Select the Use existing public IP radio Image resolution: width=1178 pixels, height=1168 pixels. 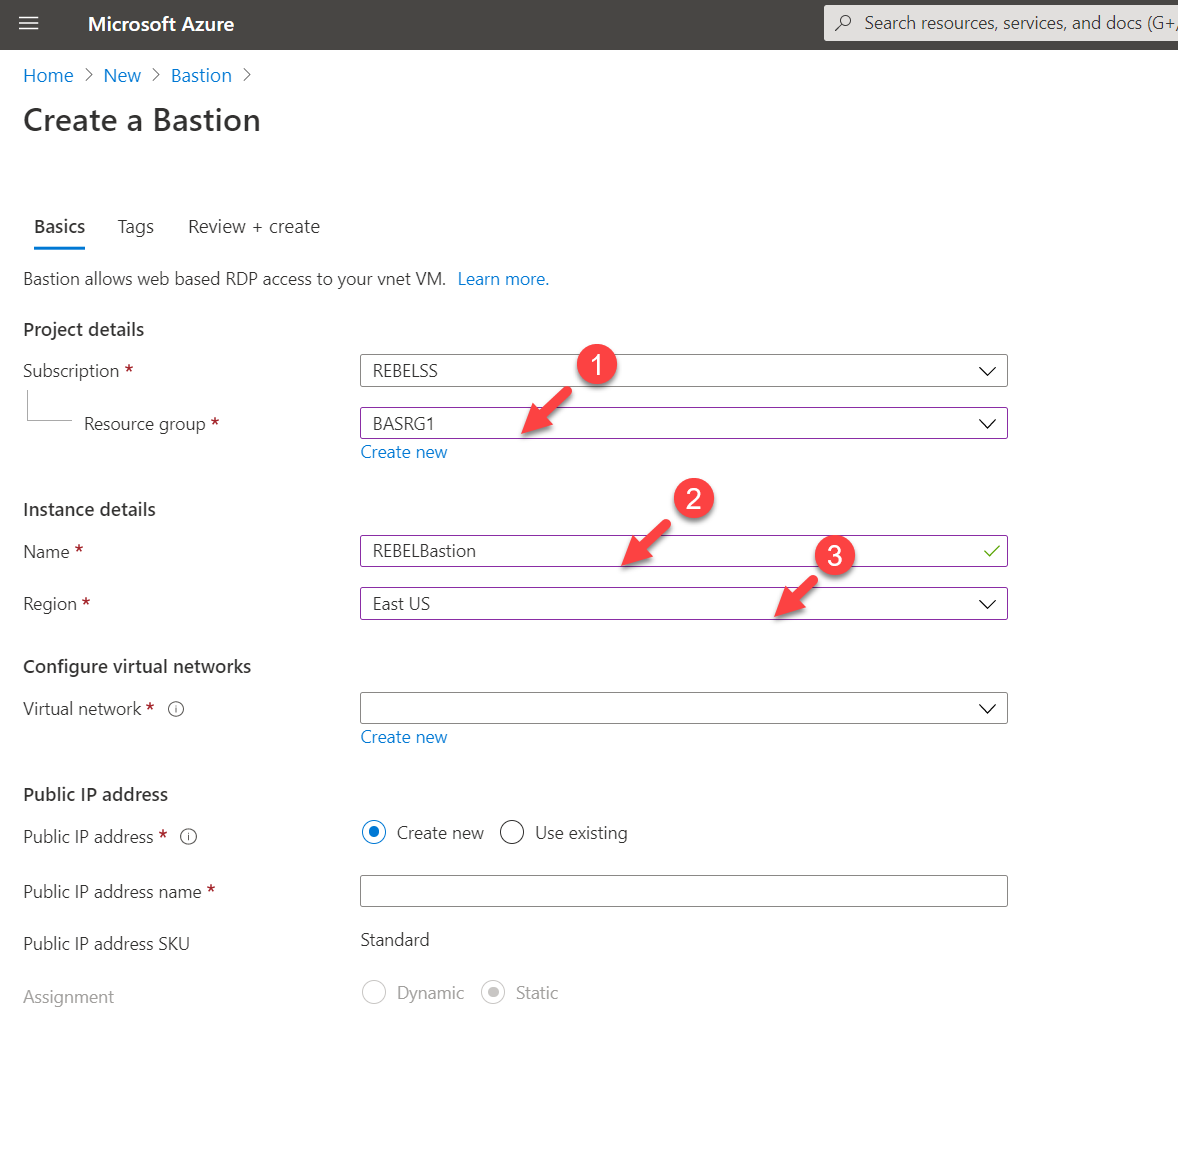512,832
